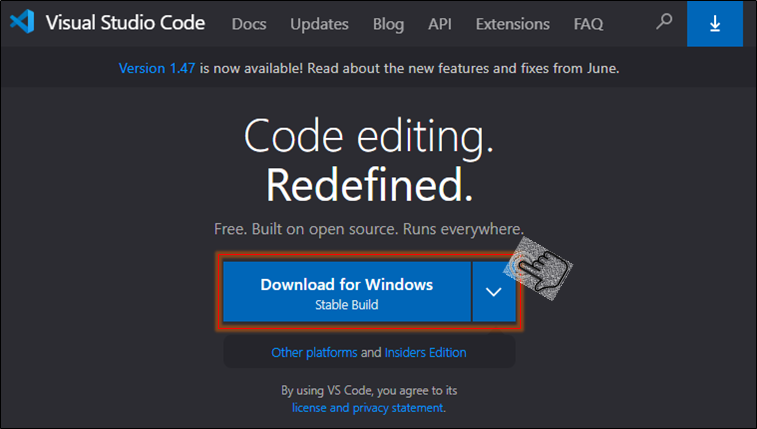Go to the Updates page
This screenshot has width=757, height=429.
click(x=319, y=24)
